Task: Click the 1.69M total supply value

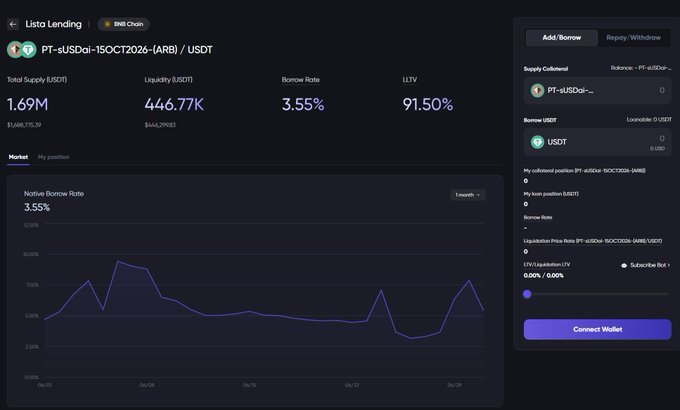Action: coord(27,105)
